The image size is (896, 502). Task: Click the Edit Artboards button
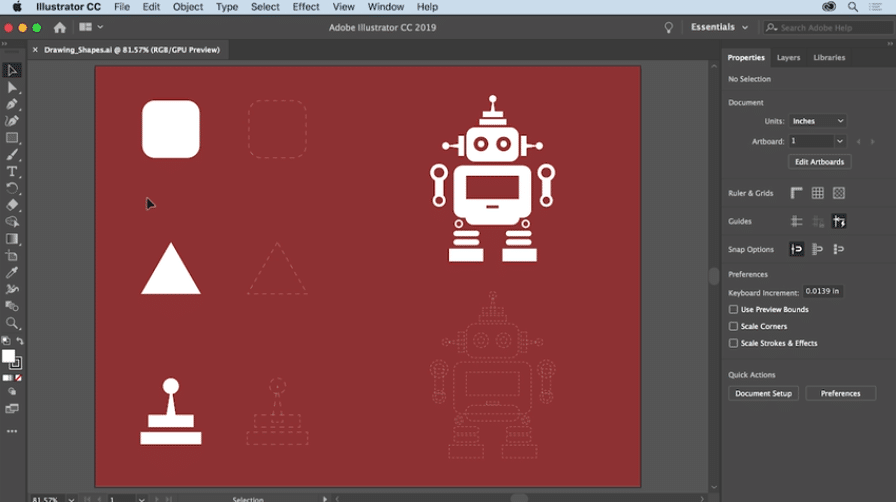click(x=820, y=162)
